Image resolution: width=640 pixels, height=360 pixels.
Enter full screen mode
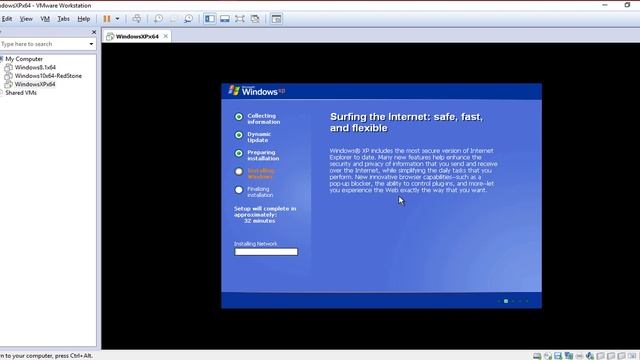pos(240,19)
